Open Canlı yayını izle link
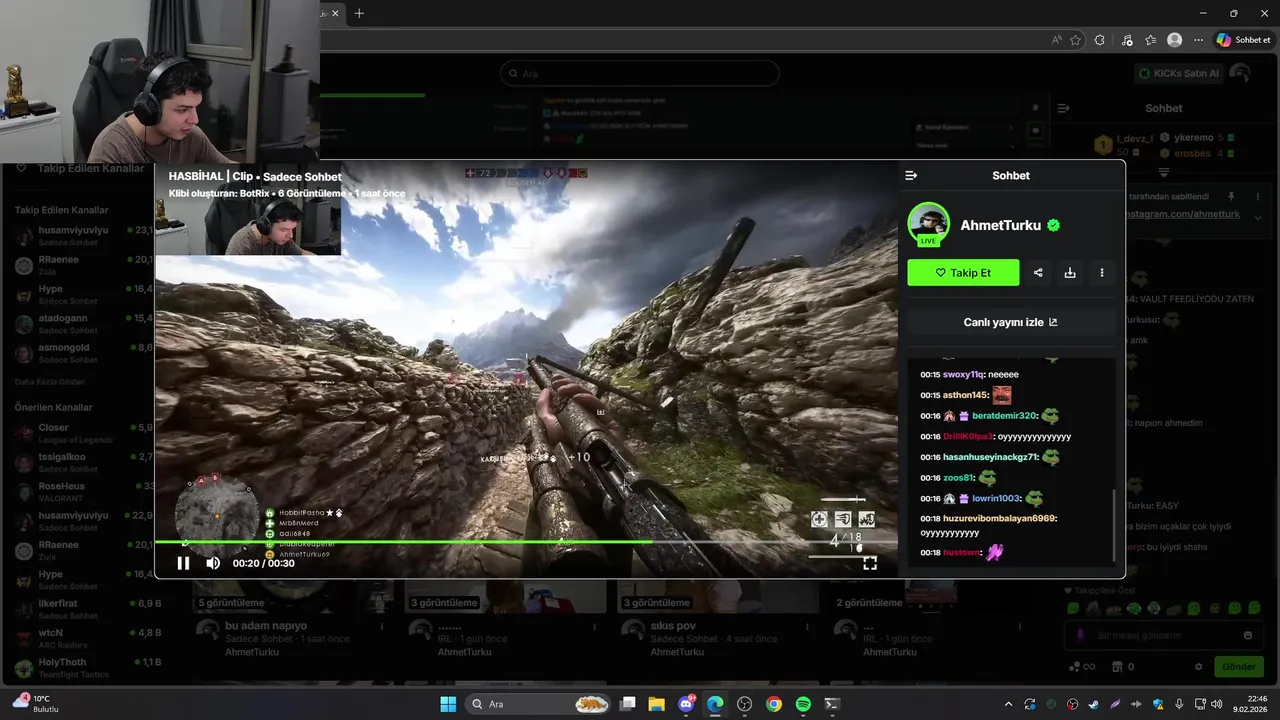1280x720 pixels. (x=1010, y=322)
